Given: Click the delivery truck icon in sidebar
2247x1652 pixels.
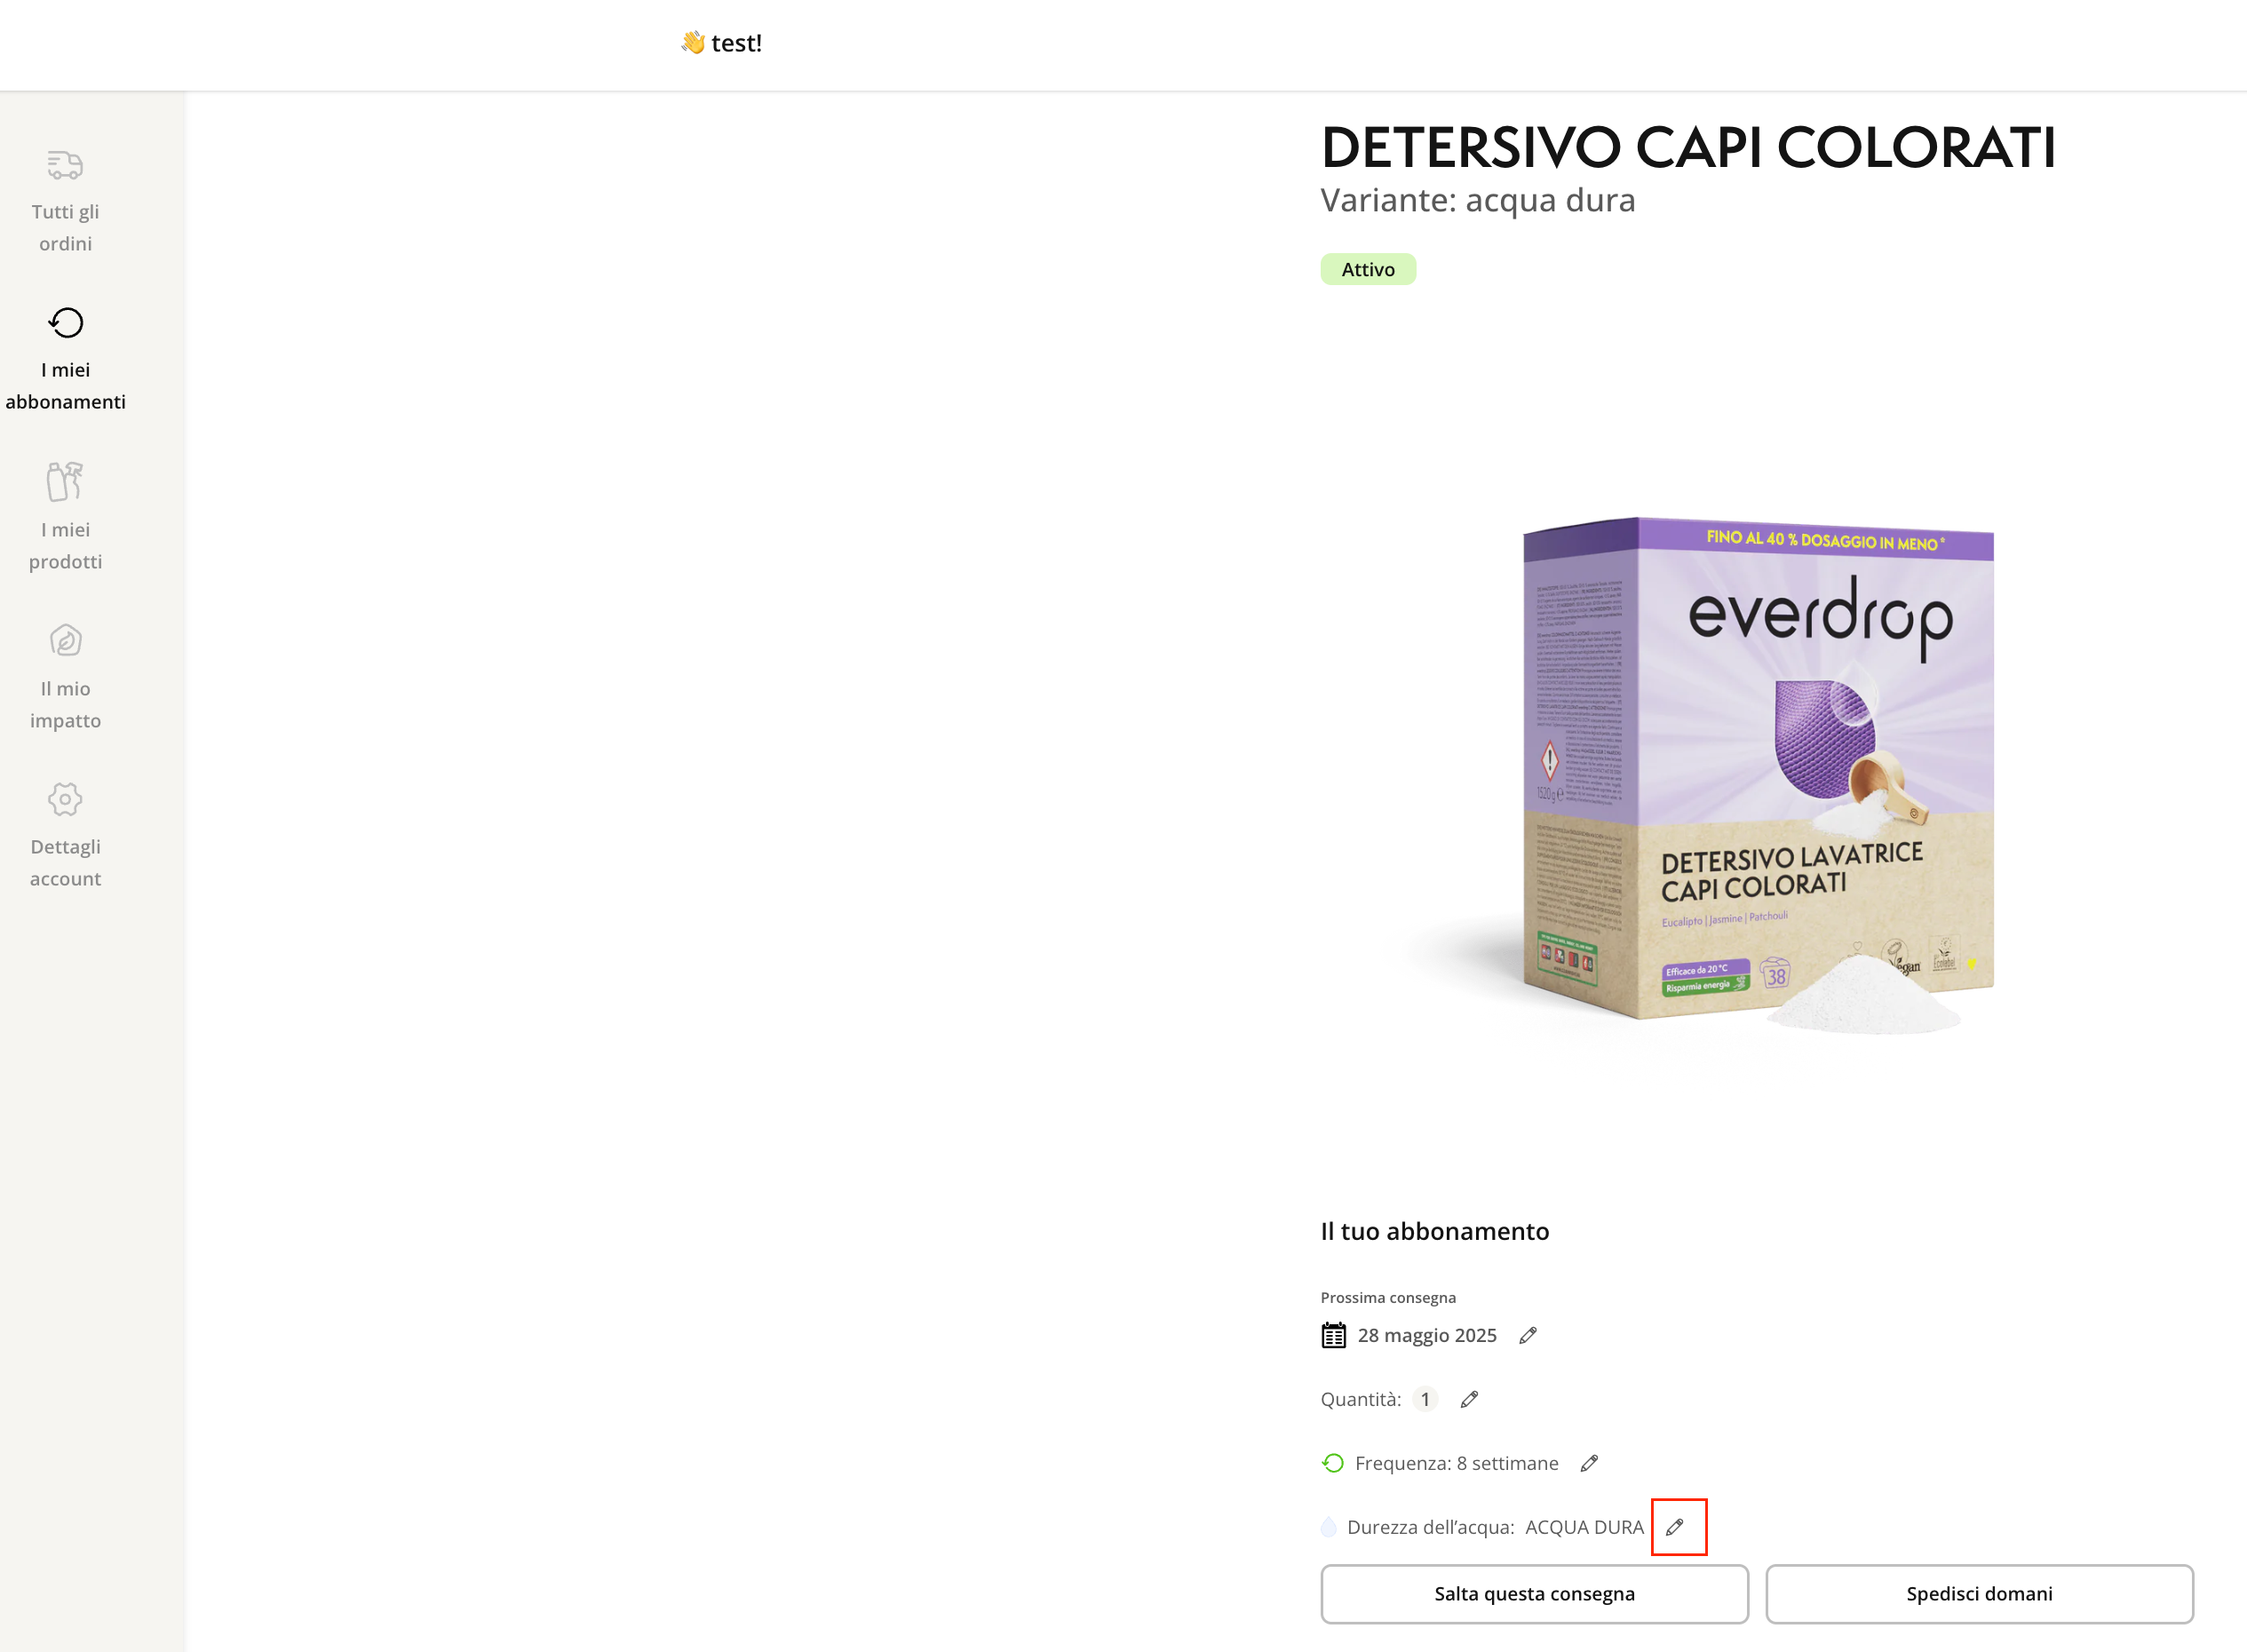Looking at the screenshot, I should tap(65, 164).
